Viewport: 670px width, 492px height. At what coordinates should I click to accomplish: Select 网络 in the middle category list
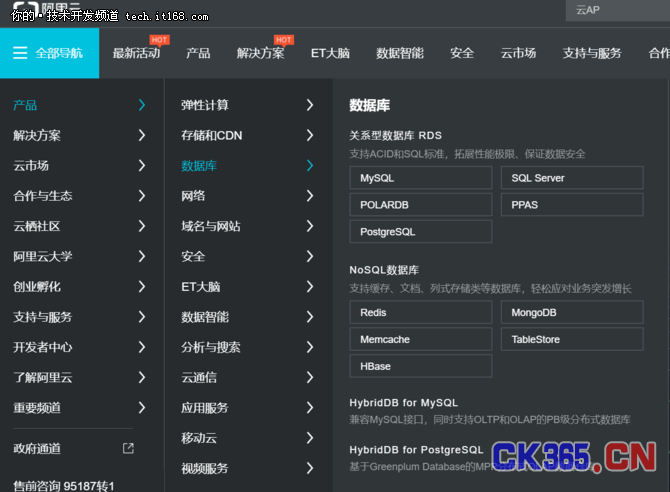[193, 196]
